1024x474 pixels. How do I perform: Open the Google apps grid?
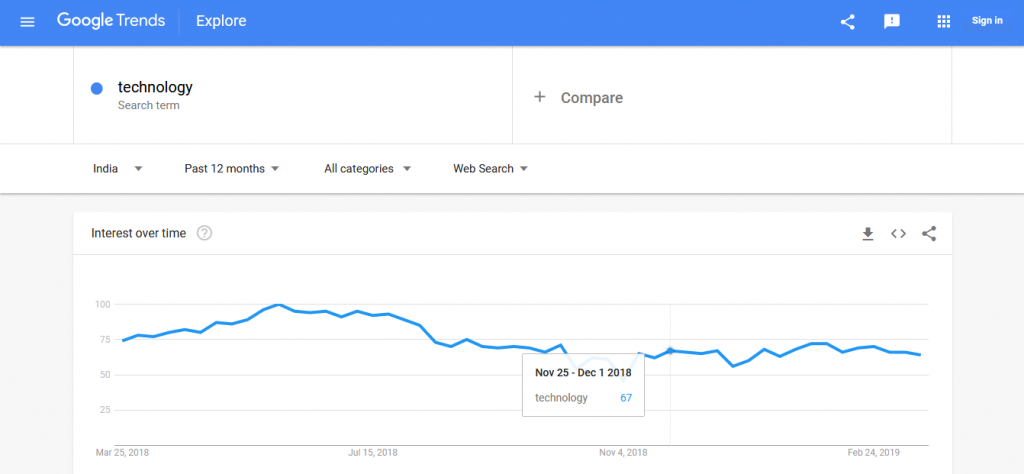[943, 22]
